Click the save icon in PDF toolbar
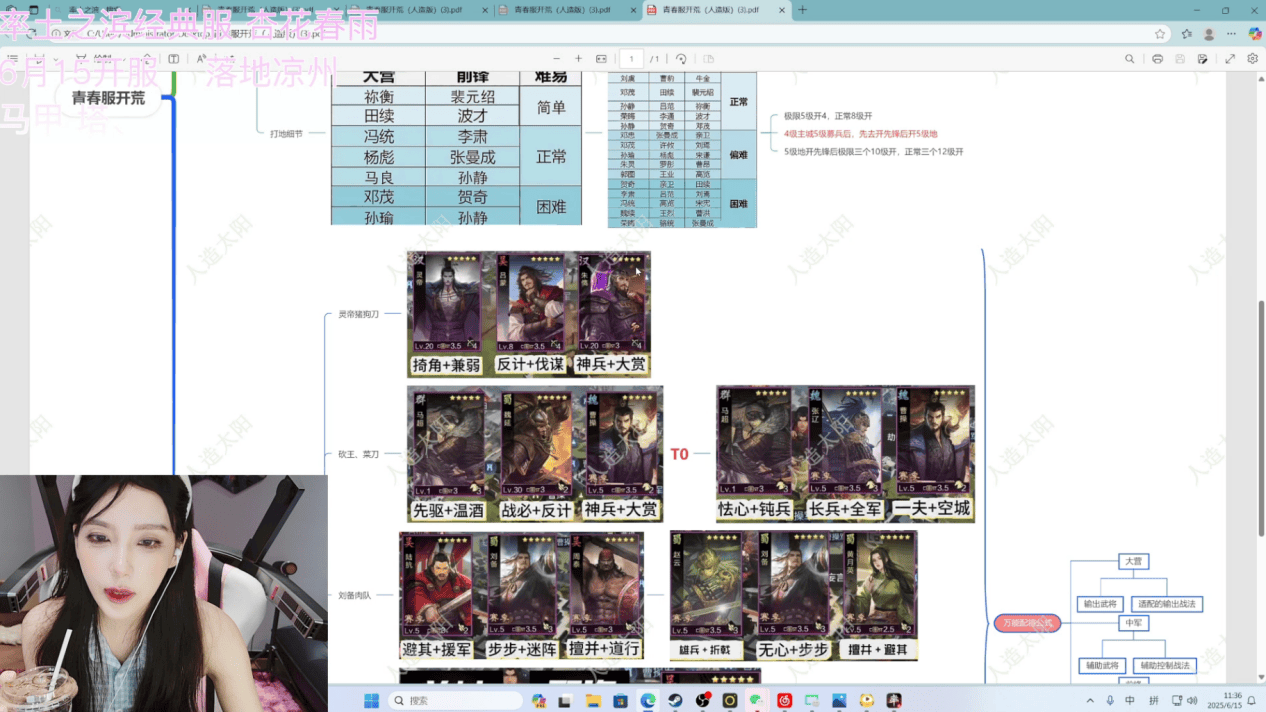 pyautogui.click(x=1180, y=59)
